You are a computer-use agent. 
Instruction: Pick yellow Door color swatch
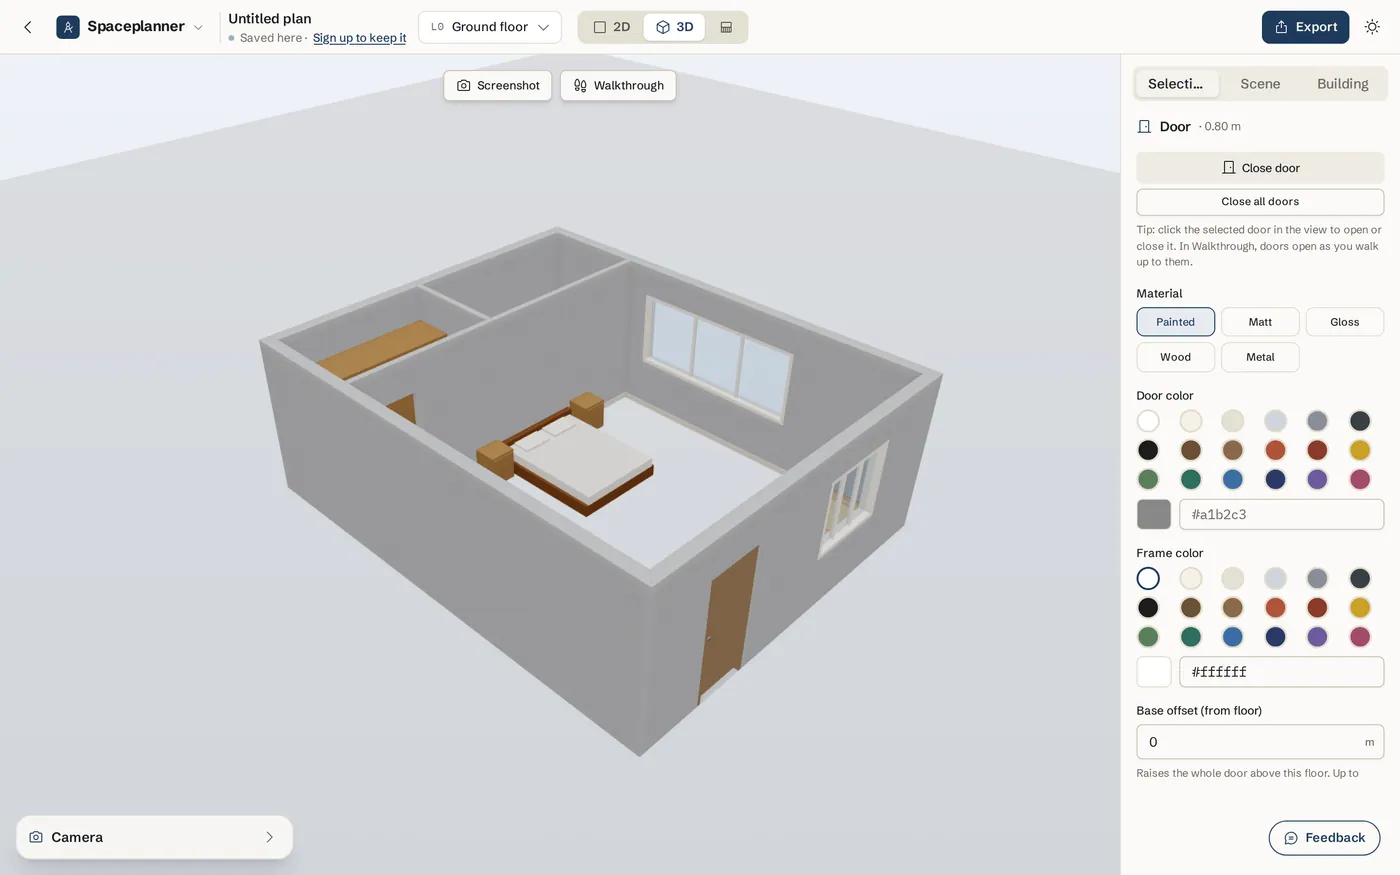click(x=1360, y=450)
